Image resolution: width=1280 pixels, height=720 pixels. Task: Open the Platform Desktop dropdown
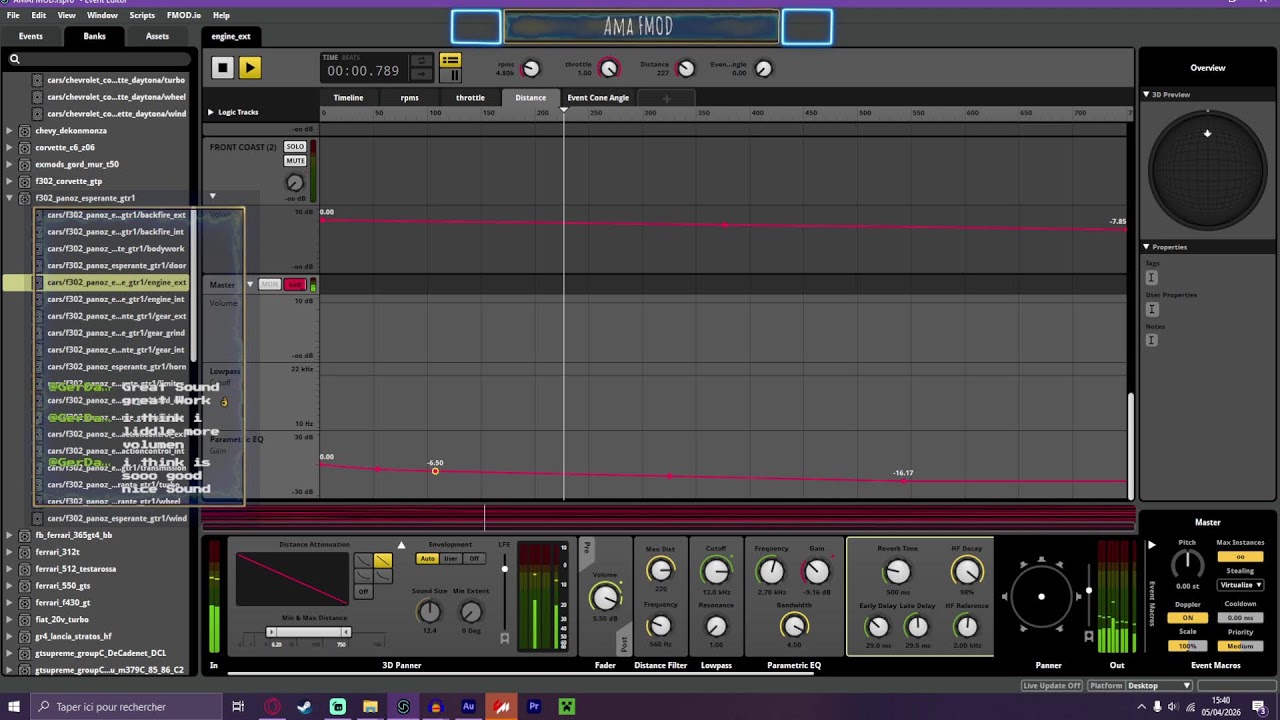(x=1158, y=686)
